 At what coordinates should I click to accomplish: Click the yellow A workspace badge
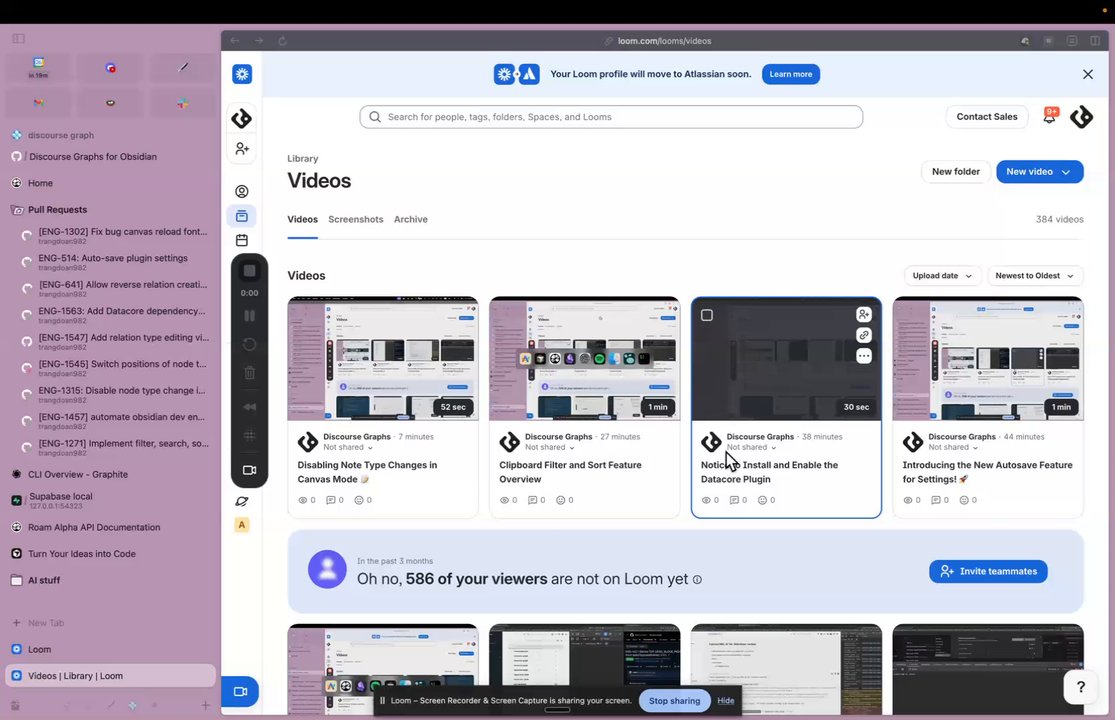242,525
